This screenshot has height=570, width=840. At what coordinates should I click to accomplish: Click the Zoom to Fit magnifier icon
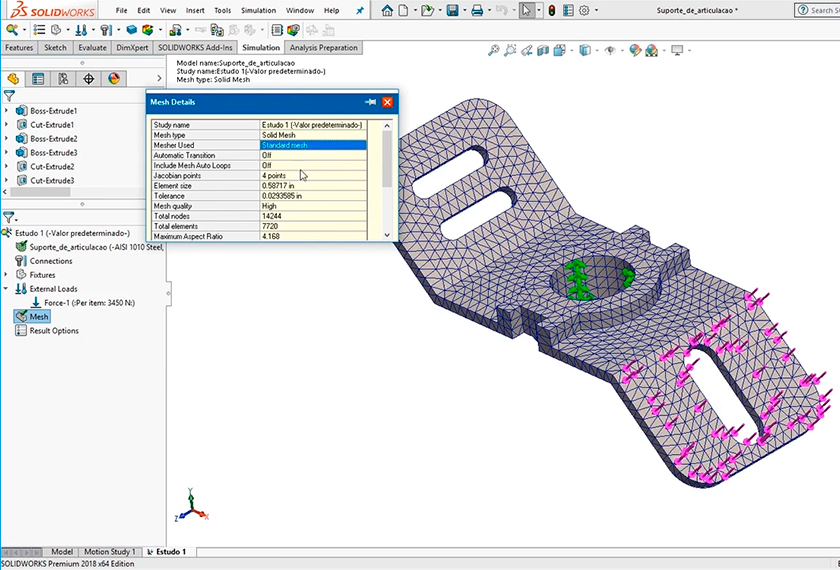coord(494,50)
